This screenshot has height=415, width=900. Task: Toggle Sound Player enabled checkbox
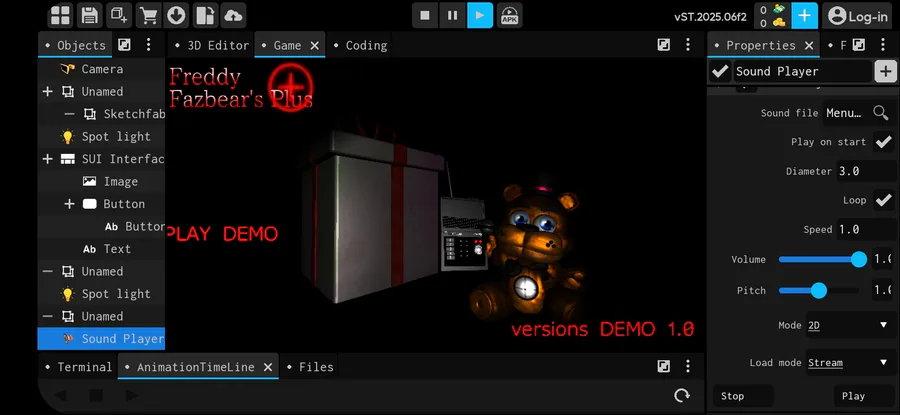pyautogui.click(x=719, y=72)
